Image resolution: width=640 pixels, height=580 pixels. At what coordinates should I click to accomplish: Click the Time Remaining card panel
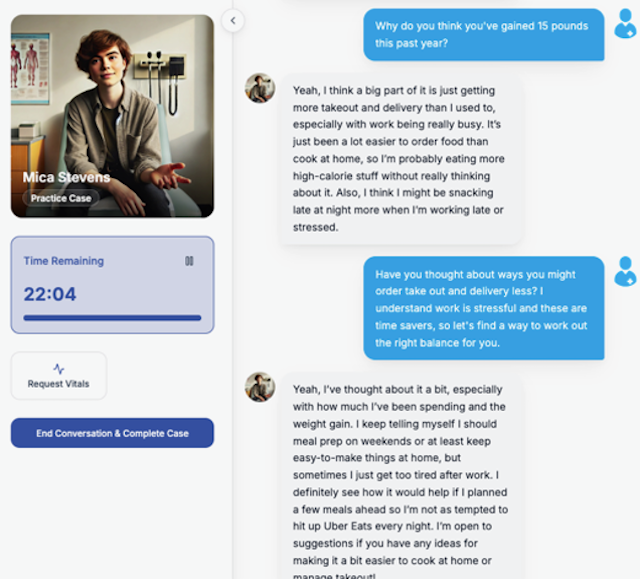(112, 285)
